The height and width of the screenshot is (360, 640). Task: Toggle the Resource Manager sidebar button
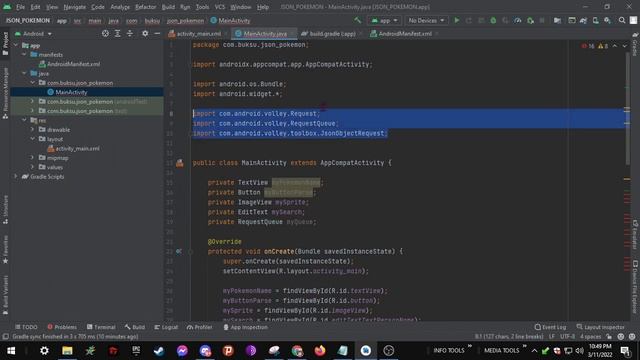[5, 93]
